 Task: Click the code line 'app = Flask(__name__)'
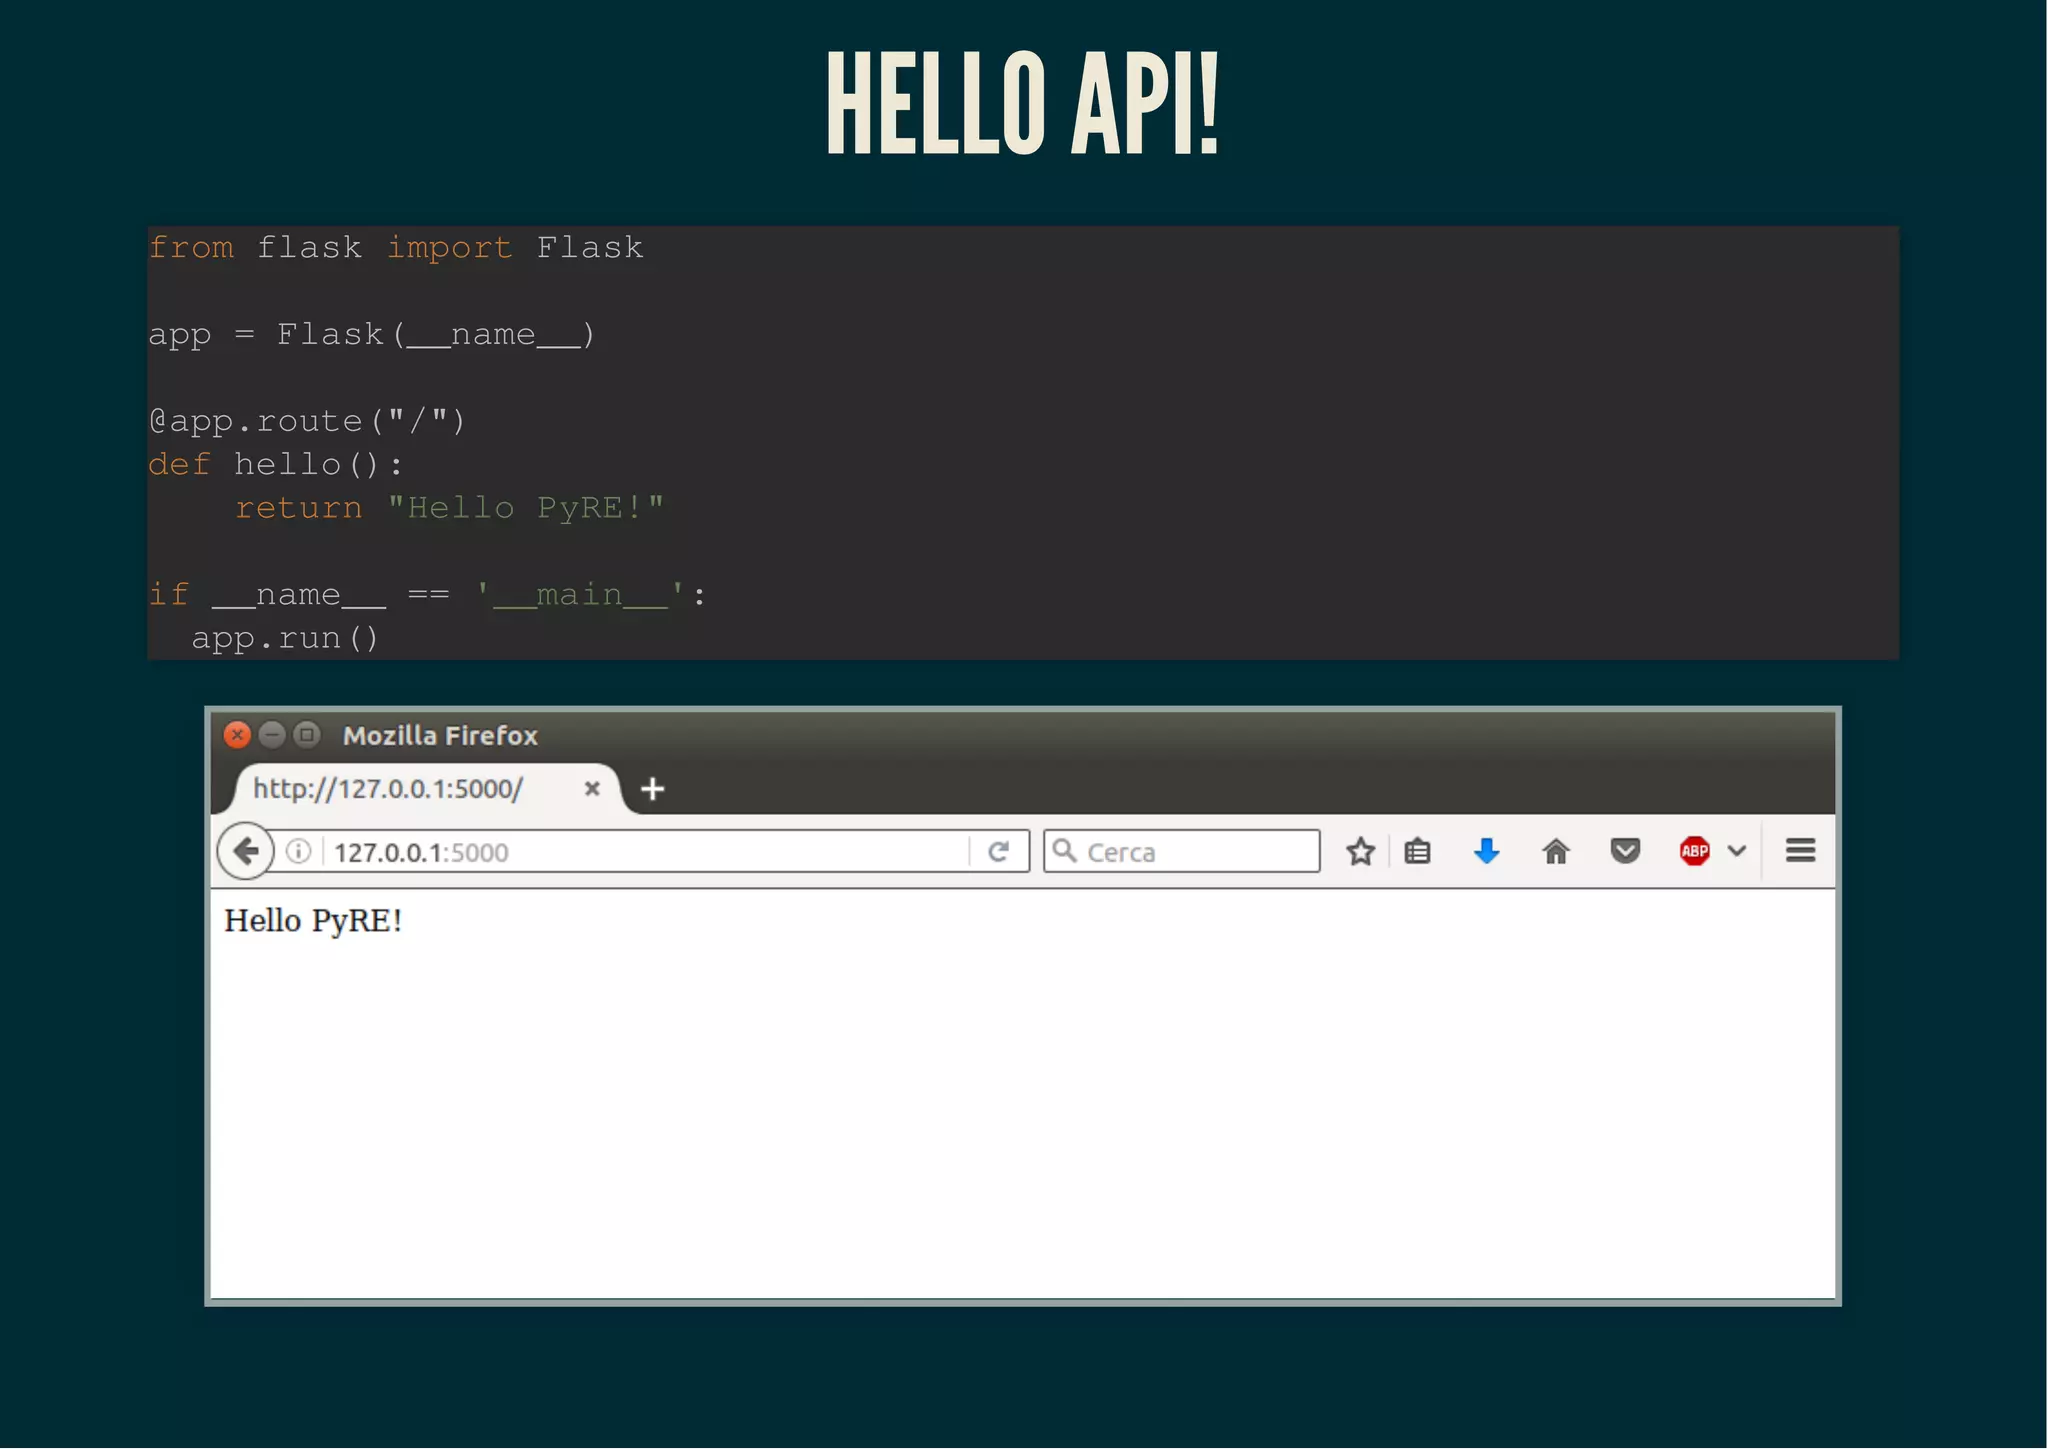pyautogui.click(x=372, y=334)
